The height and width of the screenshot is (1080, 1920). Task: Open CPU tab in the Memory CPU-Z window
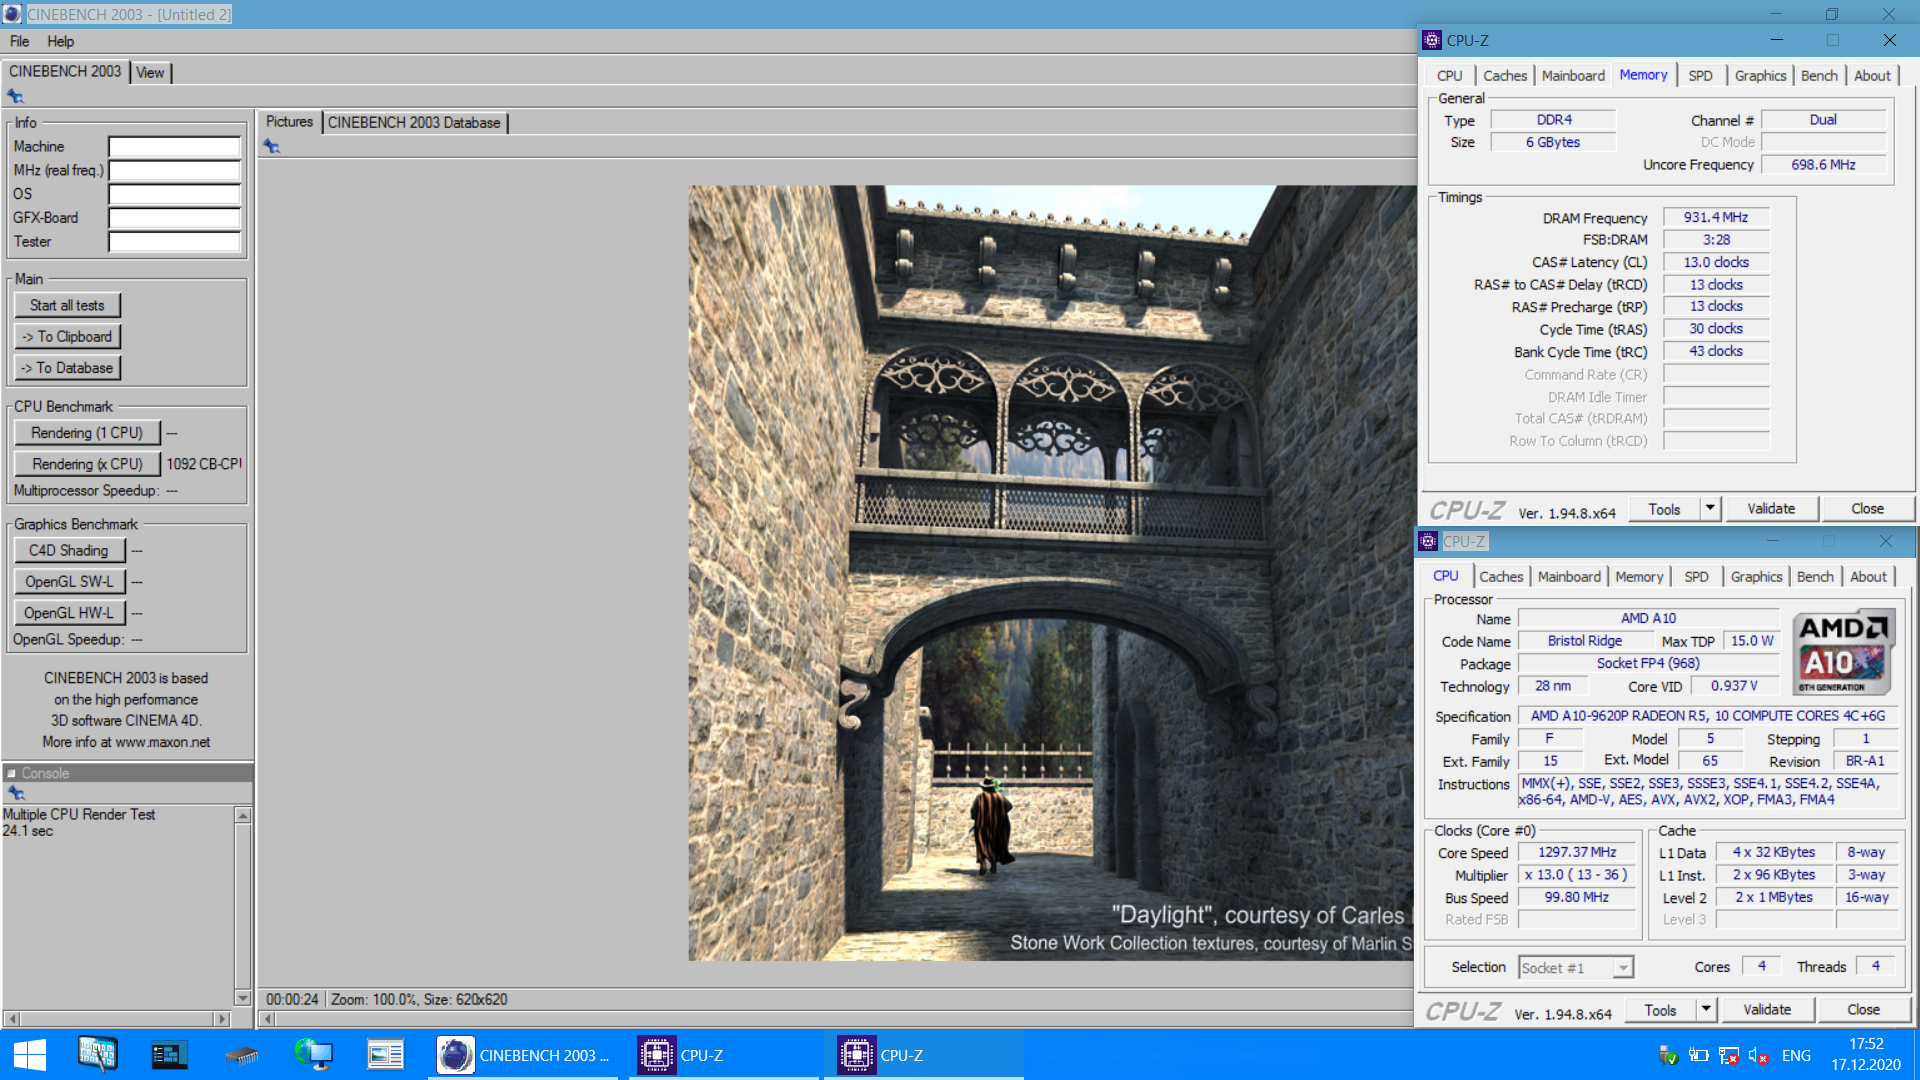click(1449, 76)
